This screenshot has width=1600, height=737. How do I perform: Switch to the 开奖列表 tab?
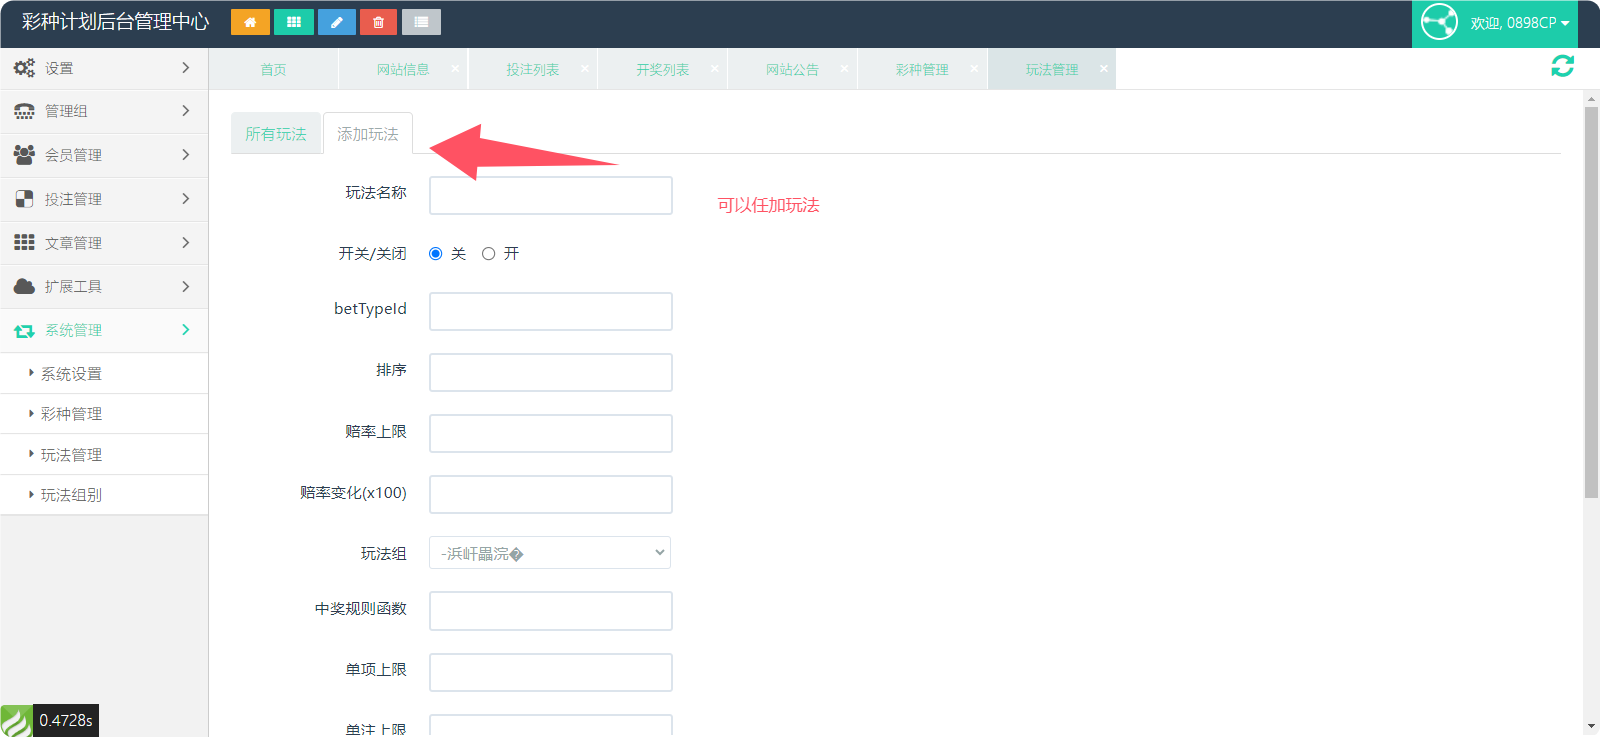point(662,69)
